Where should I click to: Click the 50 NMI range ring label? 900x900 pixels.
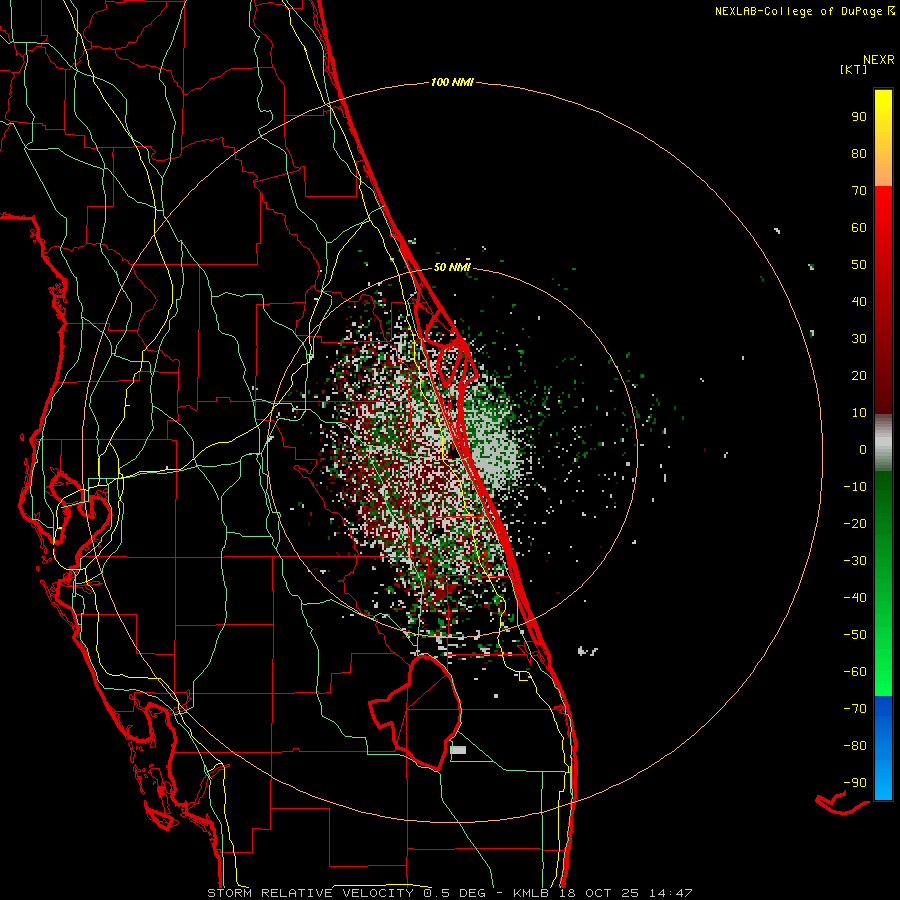click(x=452, y=267)
